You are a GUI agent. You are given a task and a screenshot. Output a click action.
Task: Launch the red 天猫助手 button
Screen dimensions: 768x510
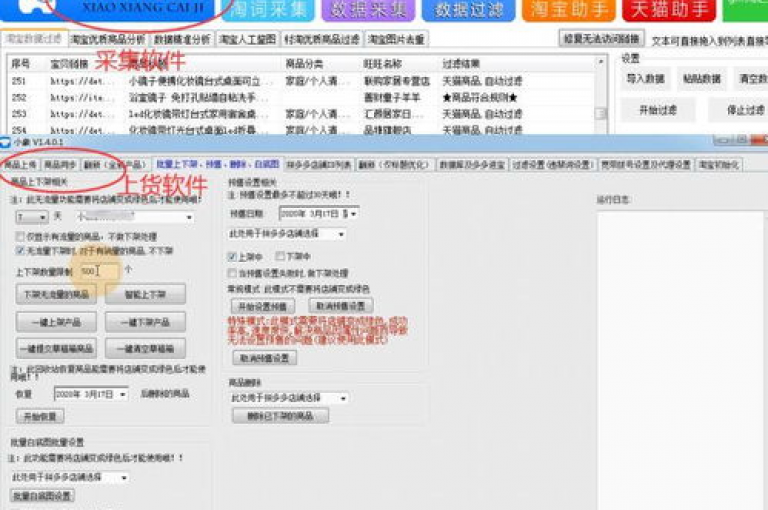669,10
